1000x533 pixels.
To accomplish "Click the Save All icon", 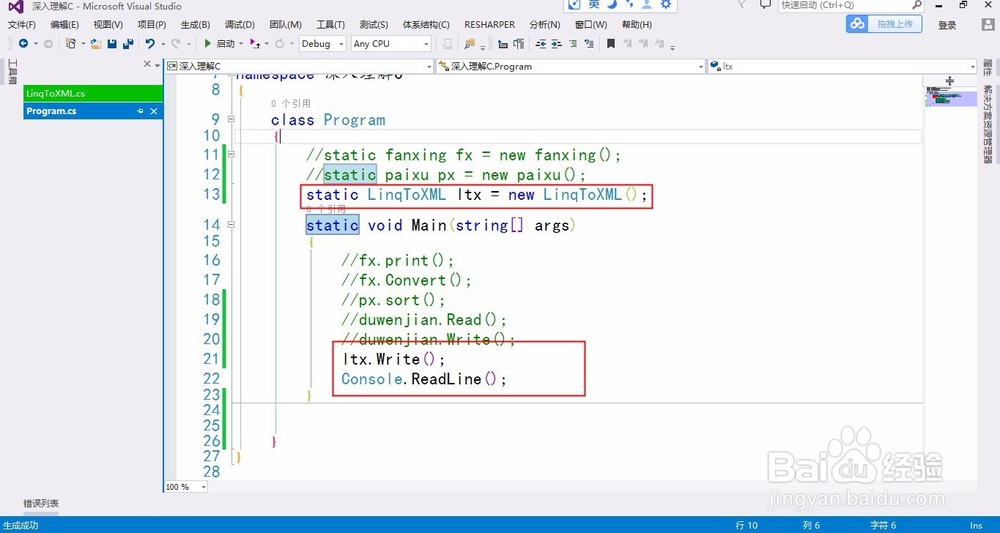I will (128, 43).
